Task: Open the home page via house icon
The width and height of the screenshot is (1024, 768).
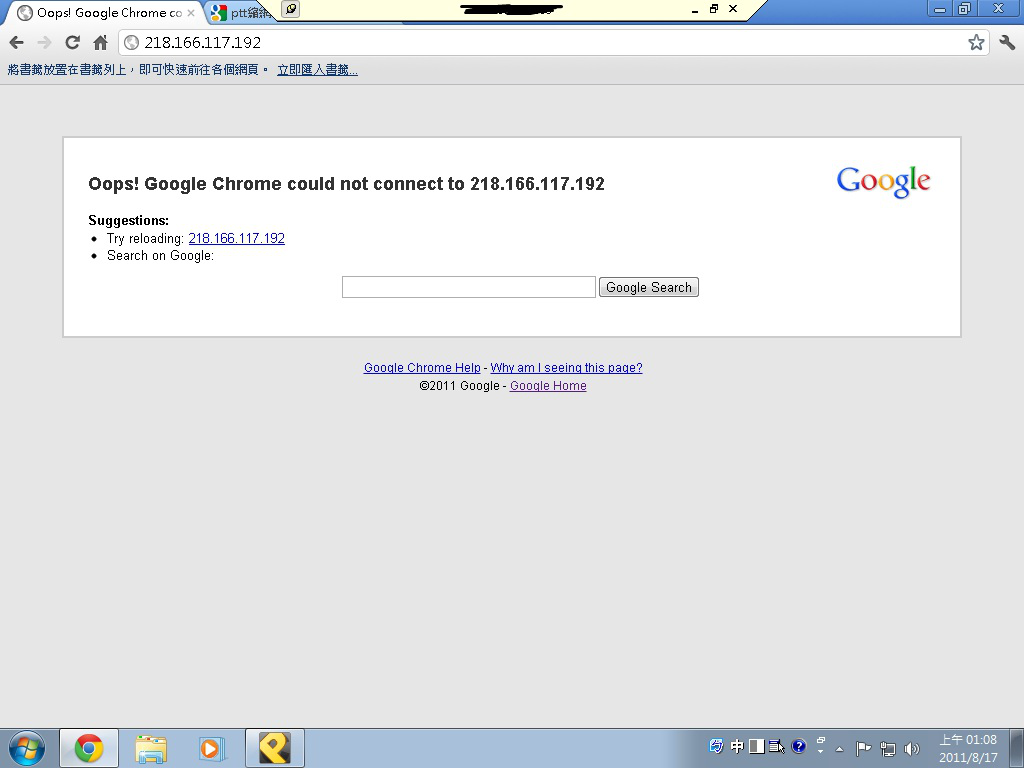Action: pyautogui.click(x=100, y=42)
